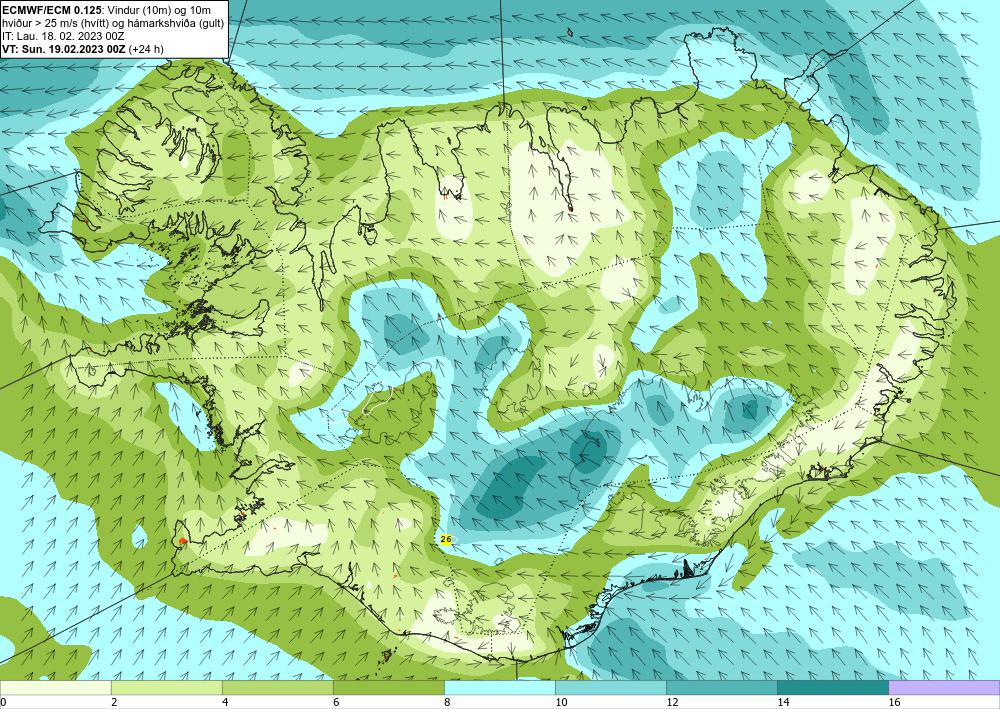
Task: Click the green 4–6 m/s legend swatch
Action: (x=277, y=687)
